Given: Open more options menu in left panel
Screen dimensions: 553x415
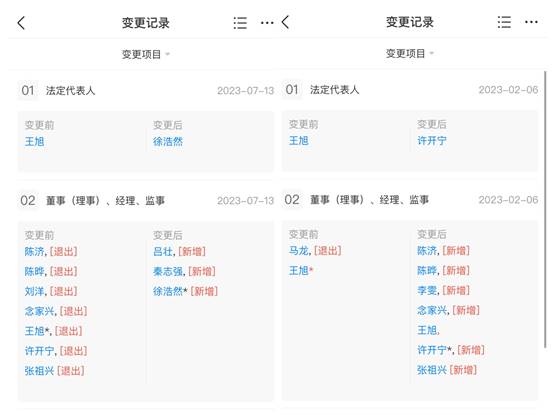Looking at the screenshot, I should [x=267, y=23].
